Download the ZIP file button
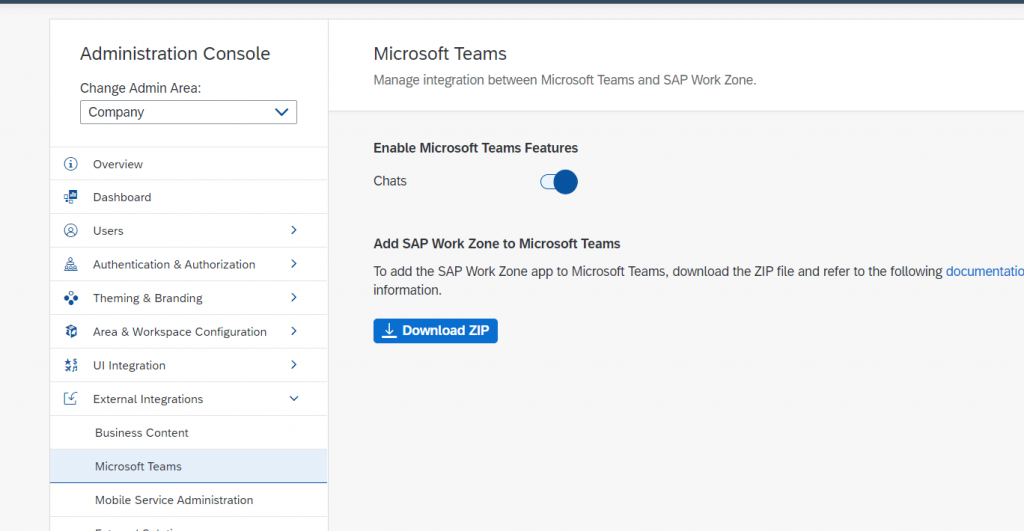The height and width of the screenshot is (531, 1024). 436,330
